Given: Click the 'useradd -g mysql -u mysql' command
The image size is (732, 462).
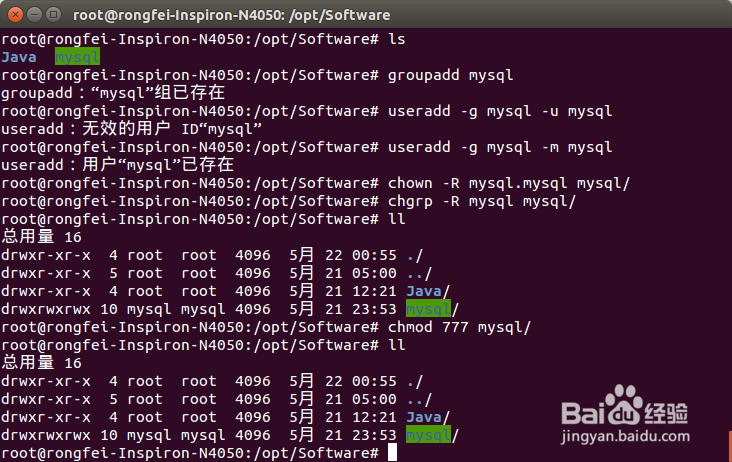Looking at the screenshot, I should [500, 111].
